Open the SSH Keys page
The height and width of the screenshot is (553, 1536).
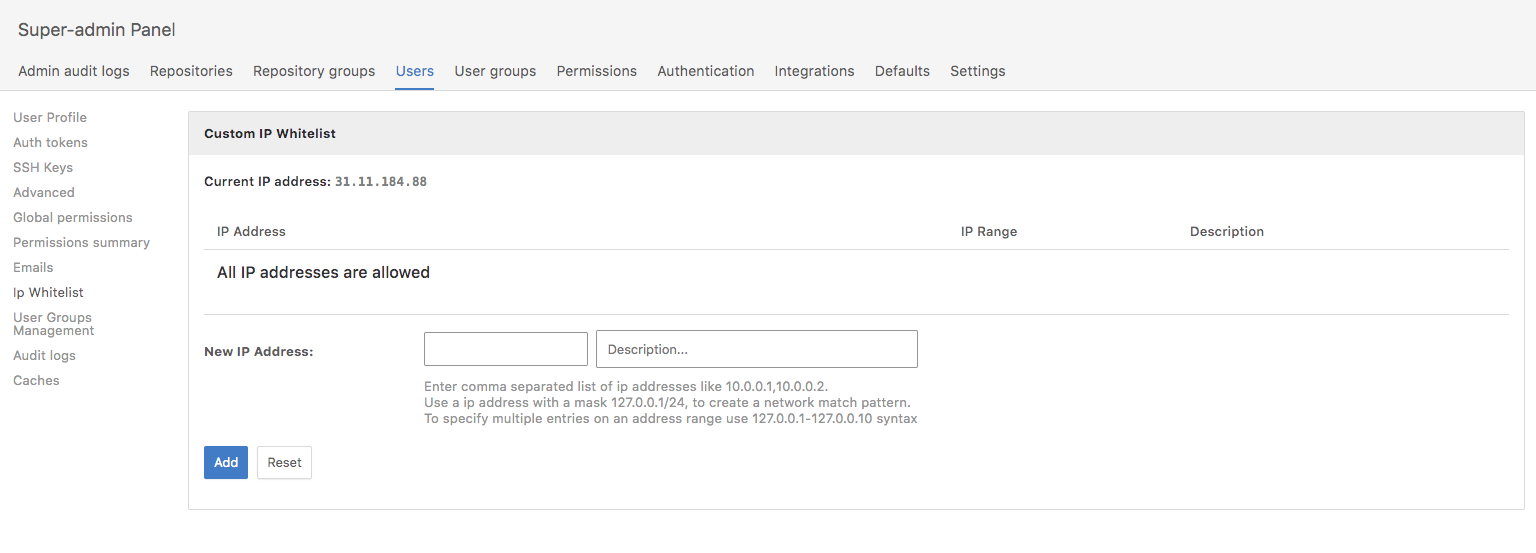click(43, 167)
